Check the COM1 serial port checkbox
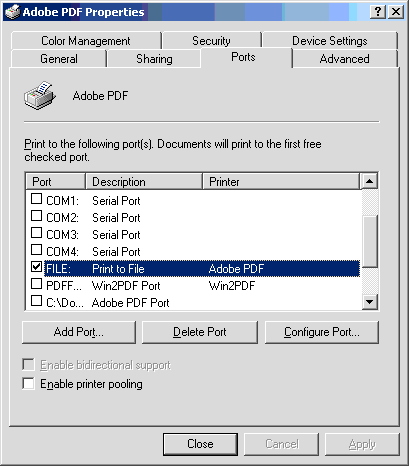 point(36,199)
